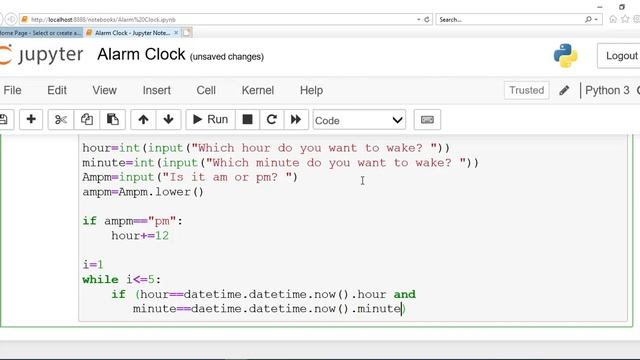Place cursor in the minute=int(input line
640x360 pixels.
(x=280, y=162)
